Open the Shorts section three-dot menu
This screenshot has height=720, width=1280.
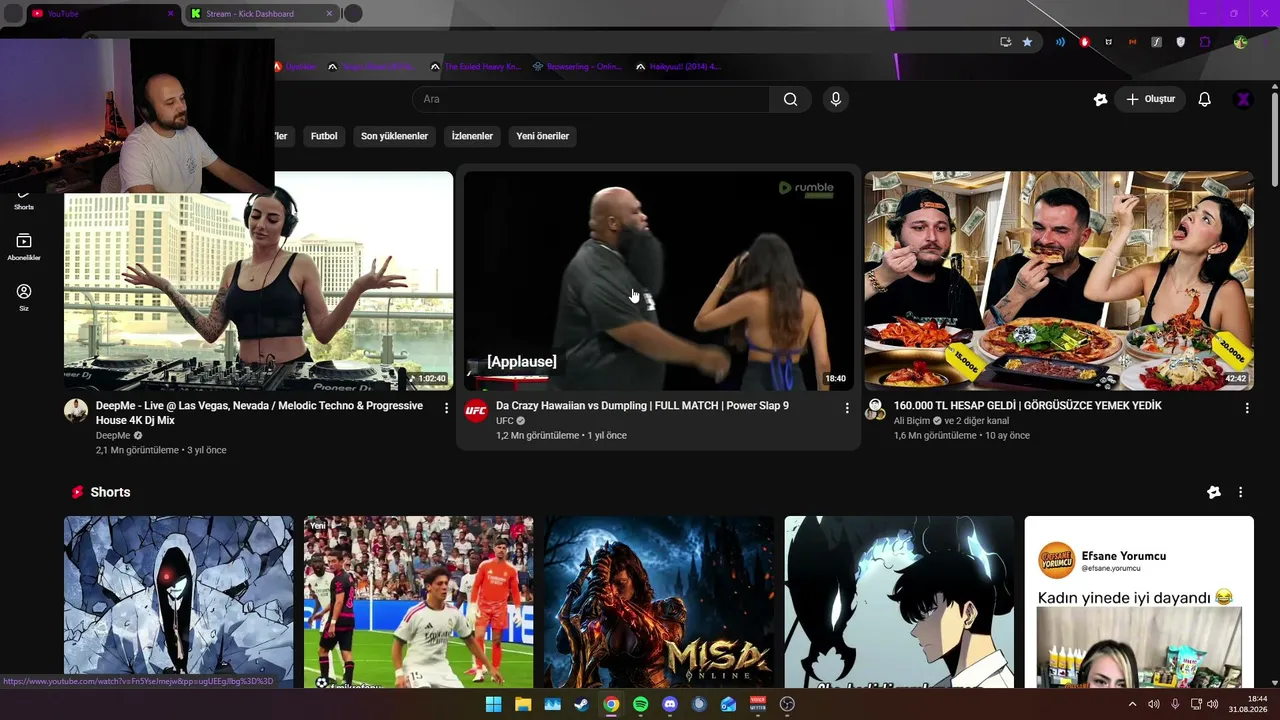1241,492
